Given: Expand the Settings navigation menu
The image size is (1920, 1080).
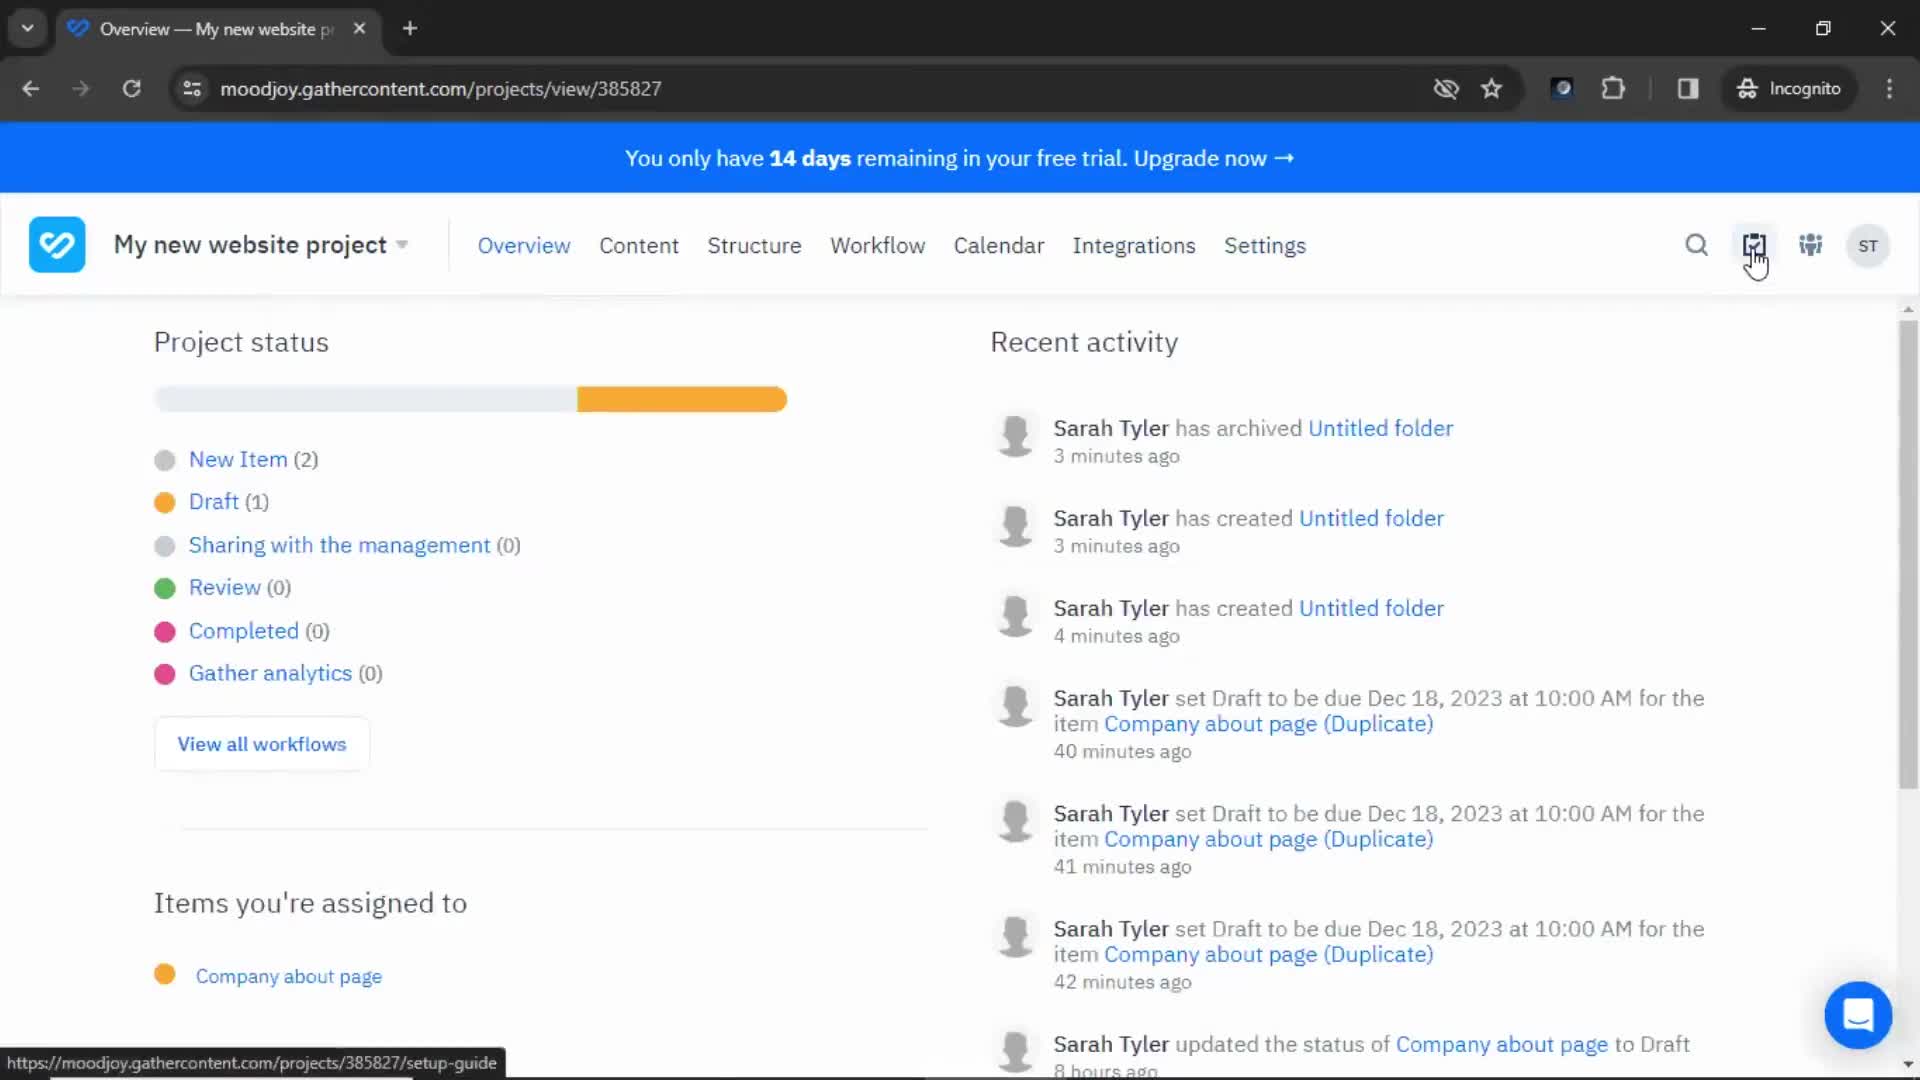Looking at the screenshot, I should point(1263,245).
